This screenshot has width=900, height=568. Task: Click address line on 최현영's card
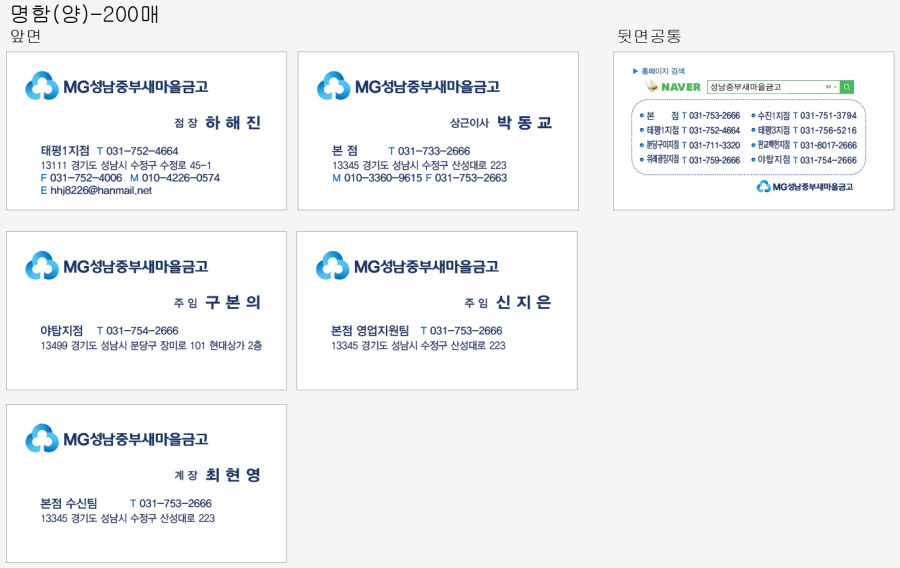point(127,518)
